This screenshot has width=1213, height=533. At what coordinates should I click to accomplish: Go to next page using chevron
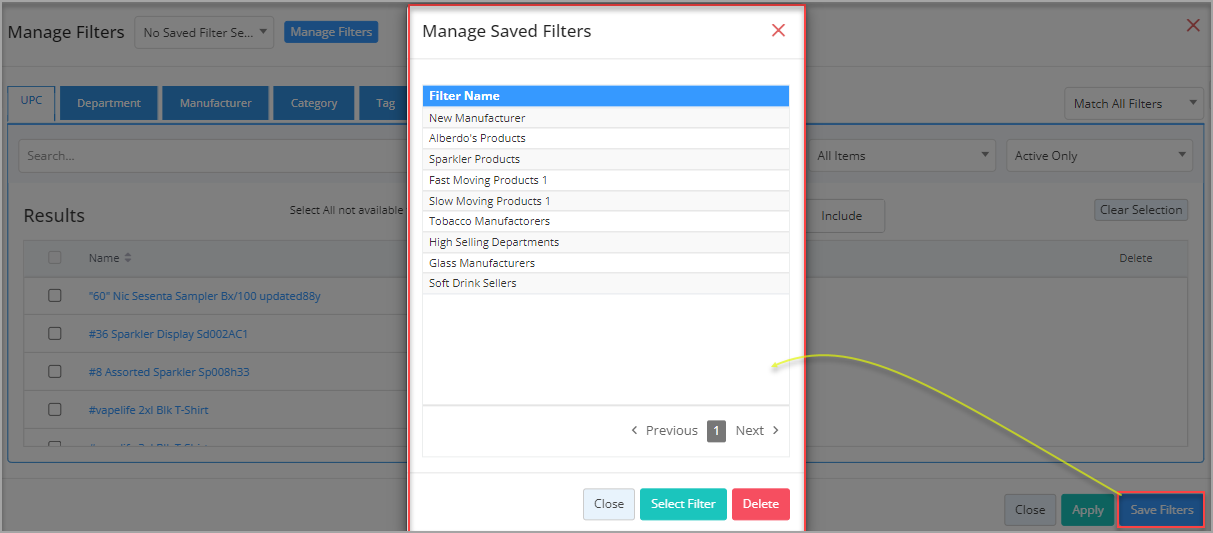point(775,430)
